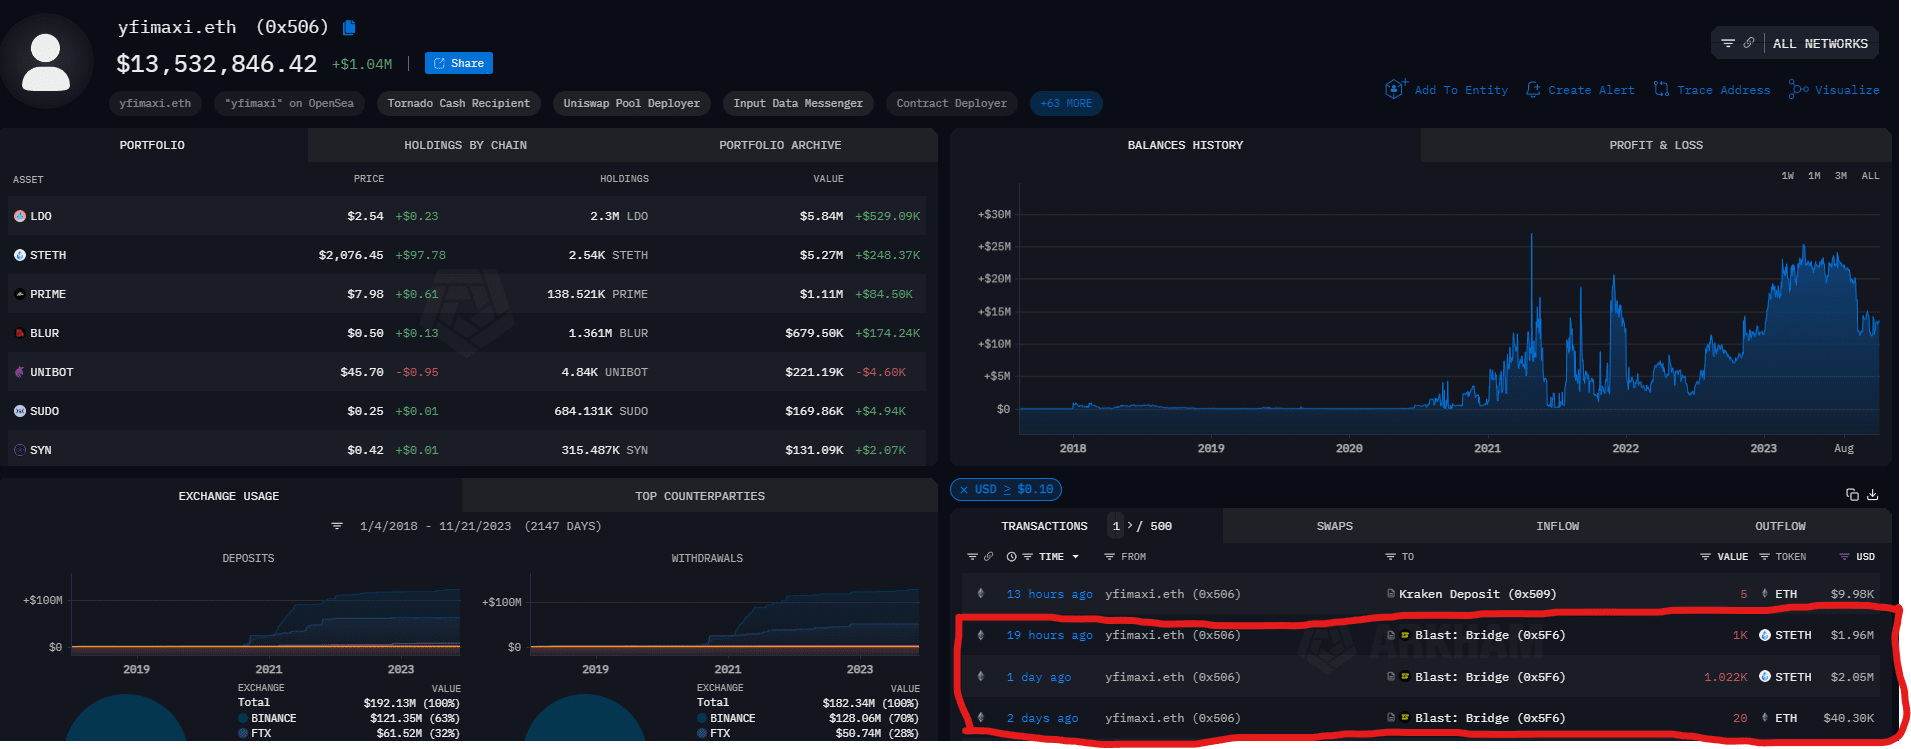Click the STETH icon in the $1.96M row
Image resolution: width=1911 pixels, height=749 pixels.
click(x=1765, y=635)
